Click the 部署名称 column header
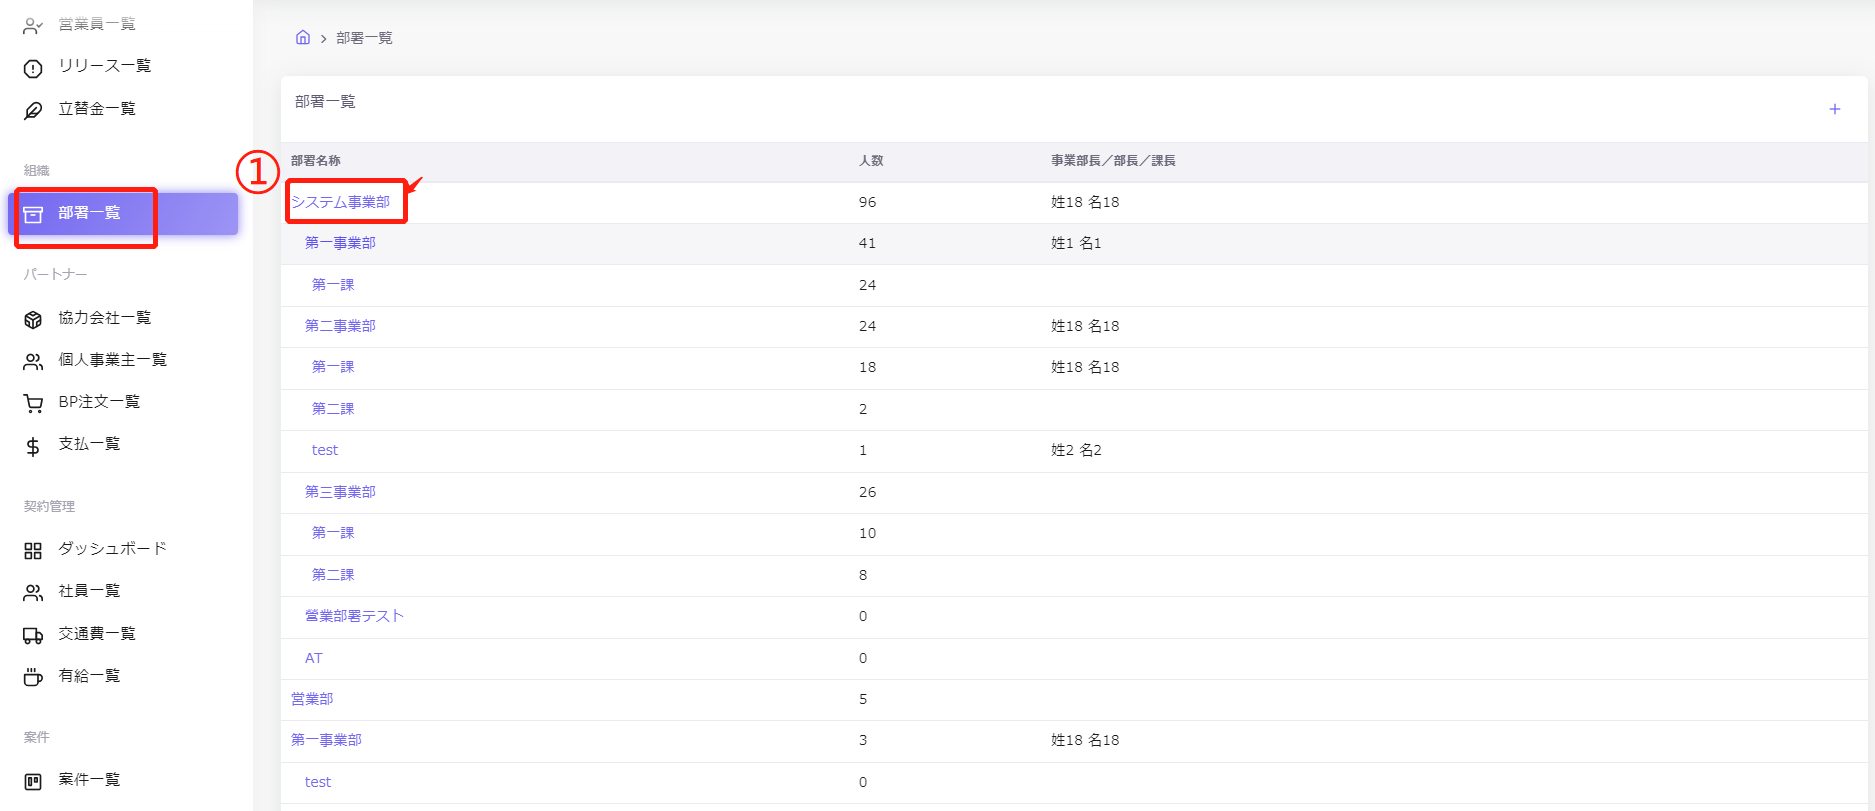 [316, 161]
